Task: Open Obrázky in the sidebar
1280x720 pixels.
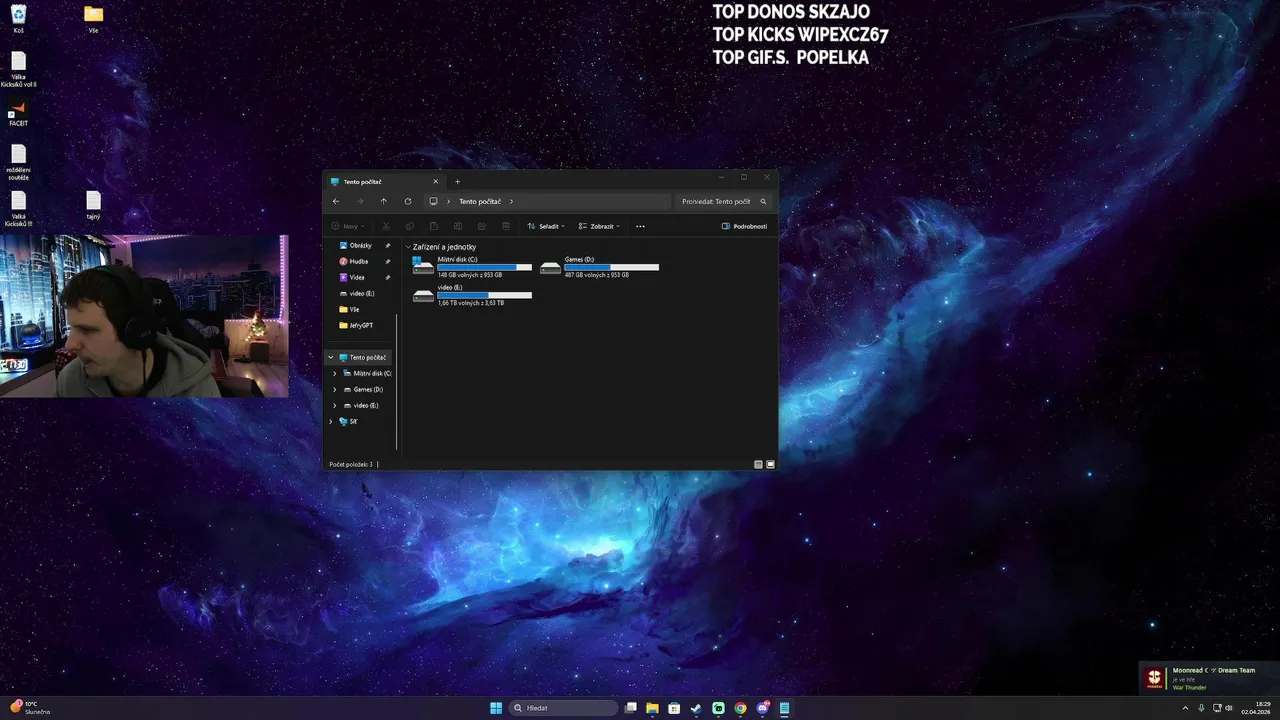Action: [x=360, y=245]
